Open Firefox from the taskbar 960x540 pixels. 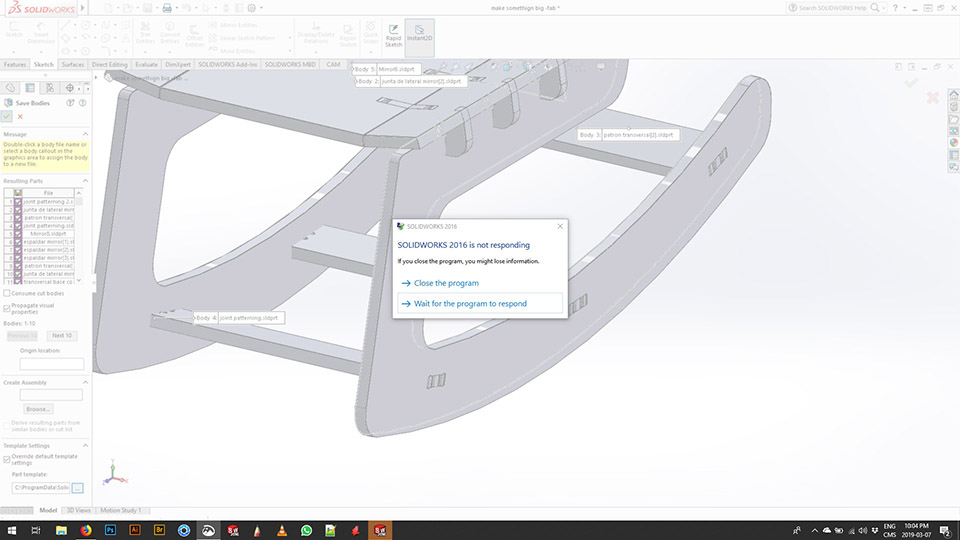click(x=86, y=530)
